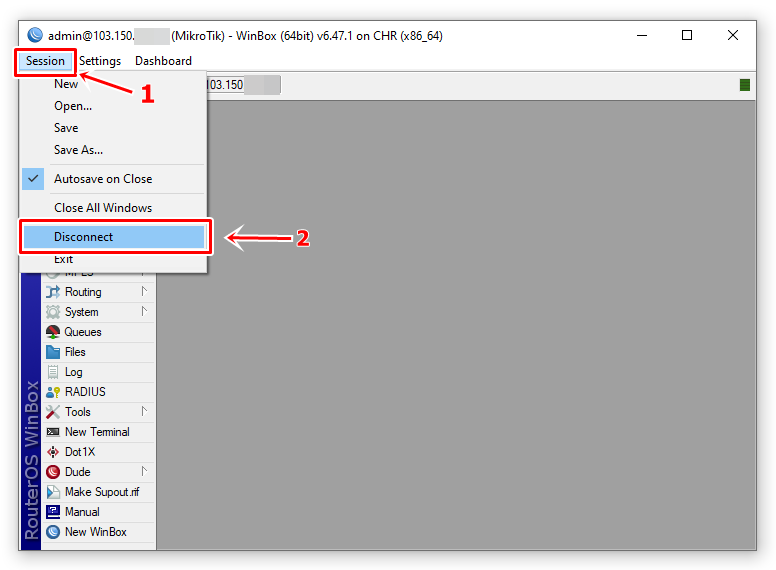Click the Dot1X icon
The image size is (776, 570).
[x=53, y=452]
